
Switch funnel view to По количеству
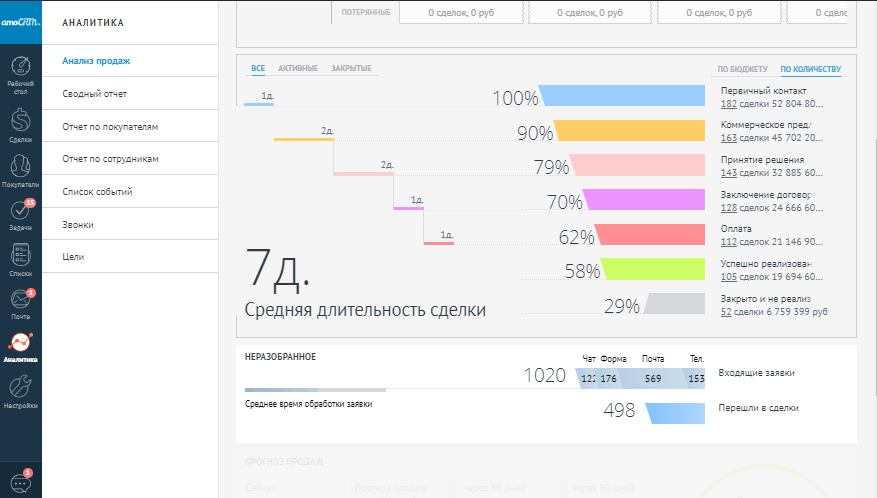tap(810, 69)
